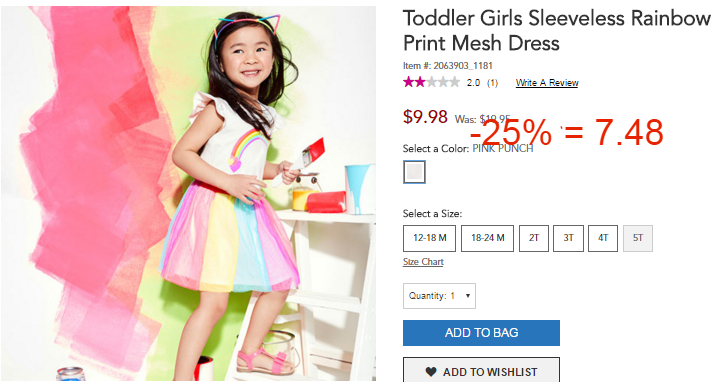The height and width of the screenshot is (382, 726).
Task: Click the Add to Wishlist button
Action: pyautogui.click(x=481, y=370)
